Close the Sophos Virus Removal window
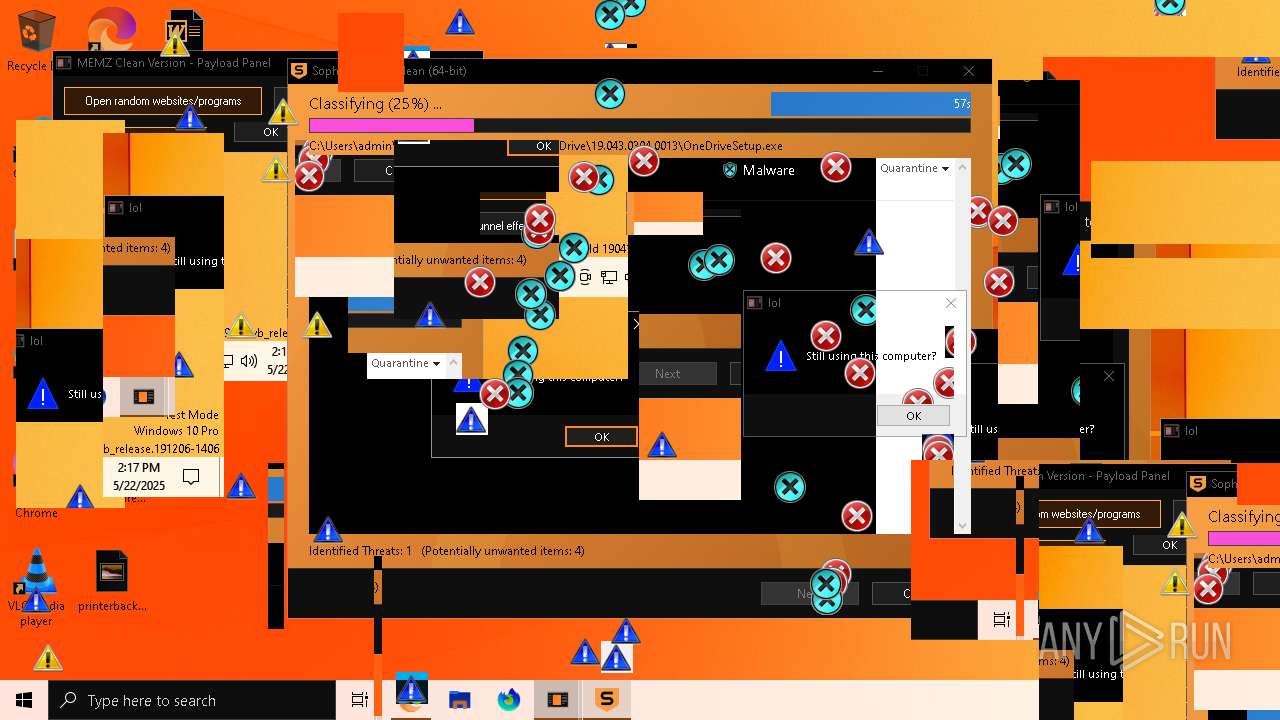This screenshot has height=720, width=1280. coord(968,71)
